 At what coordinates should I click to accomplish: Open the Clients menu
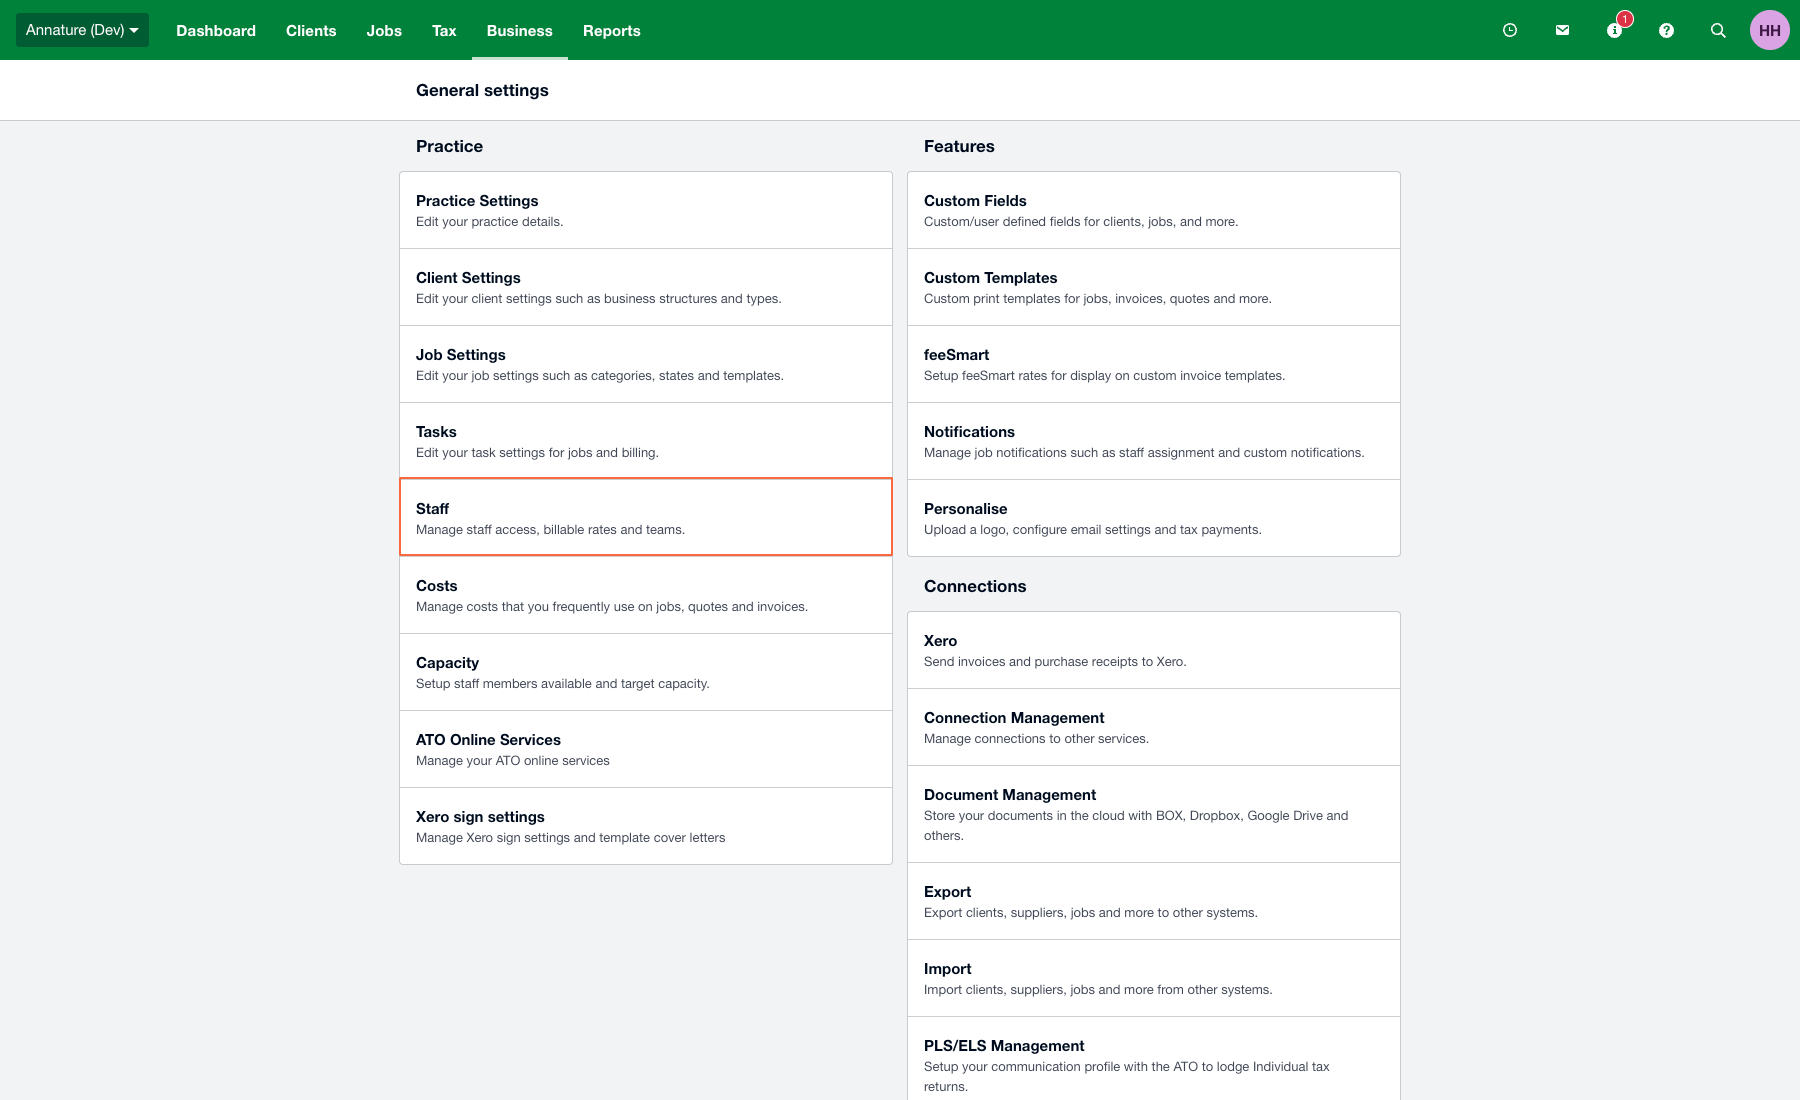(x=311, y=31)
